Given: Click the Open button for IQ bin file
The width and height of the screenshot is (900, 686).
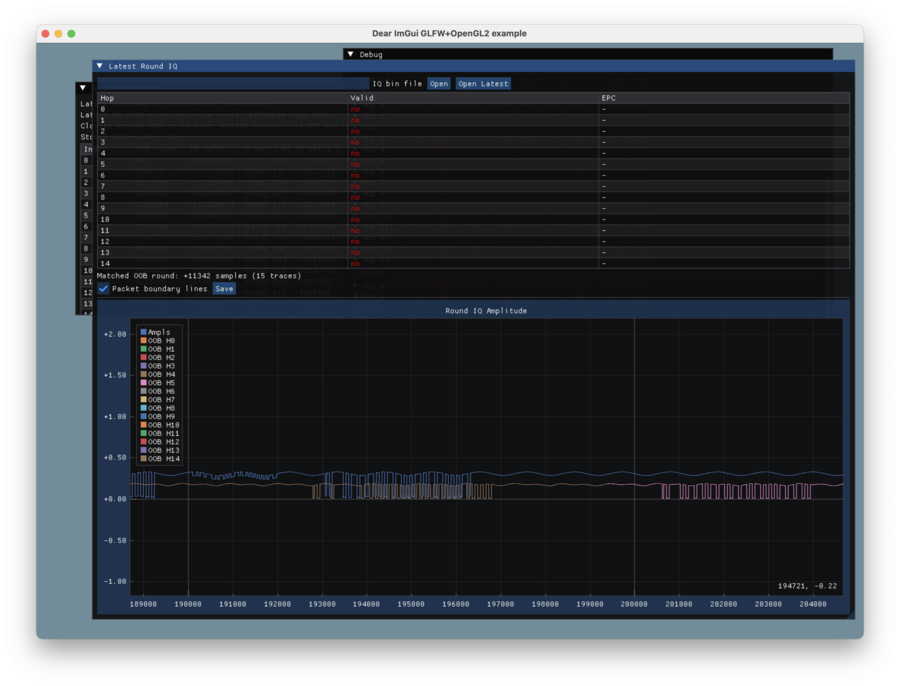Looking at the screenshot, I should tap(439, 84).
